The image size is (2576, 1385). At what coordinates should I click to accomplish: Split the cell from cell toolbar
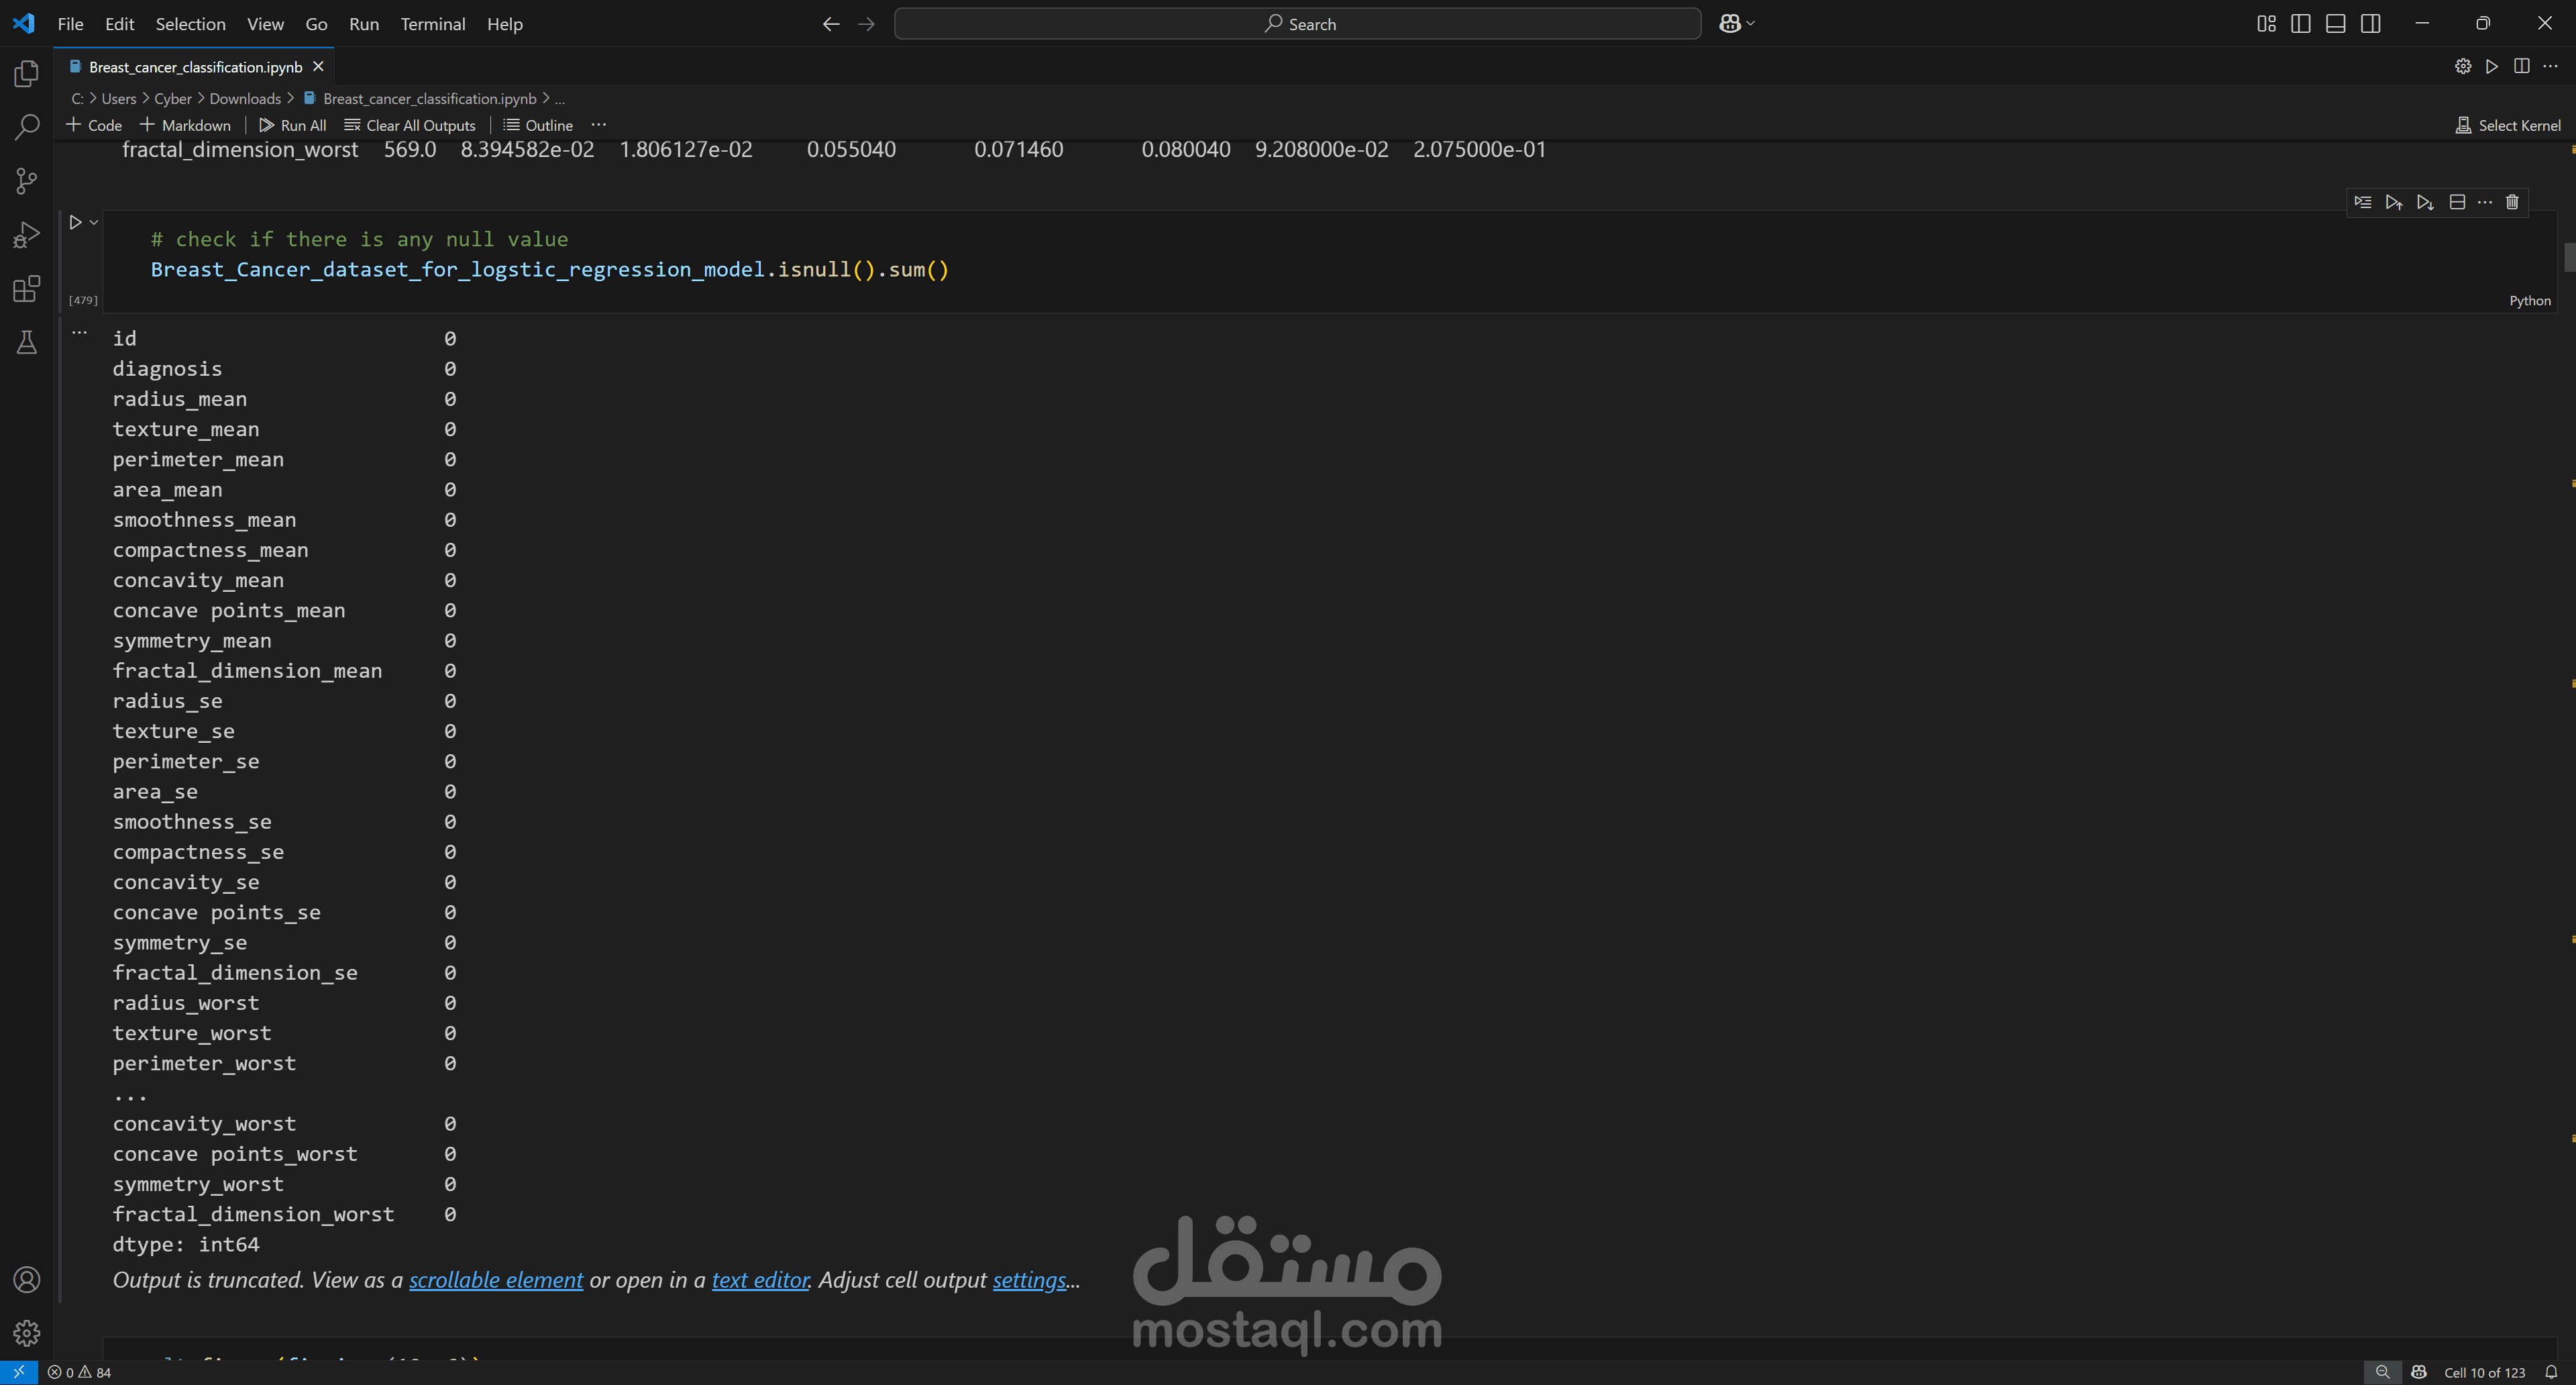tap(2457, 202)
